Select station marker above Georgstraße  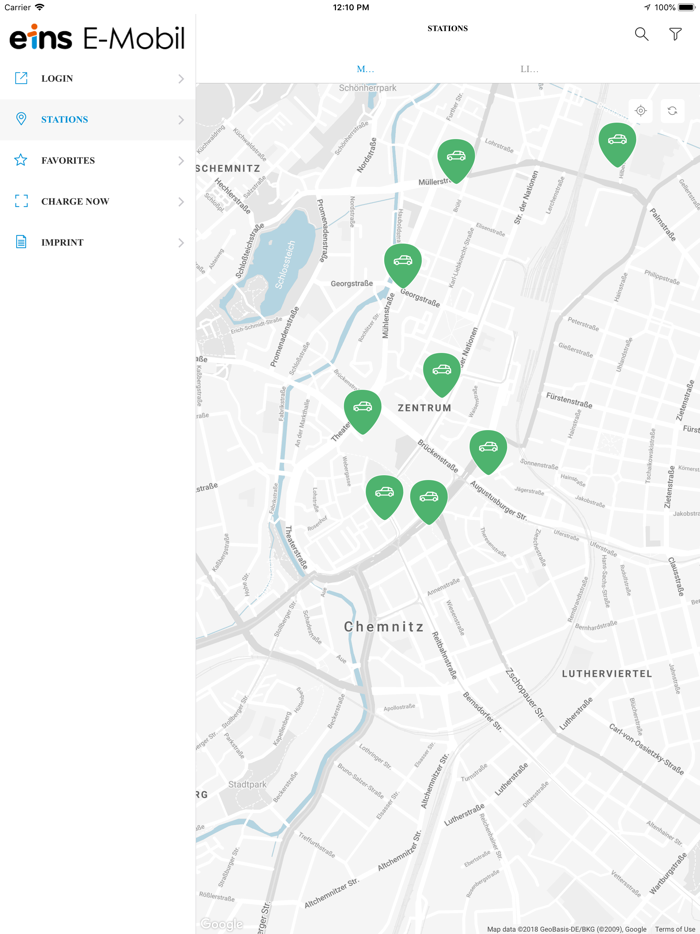403,264
